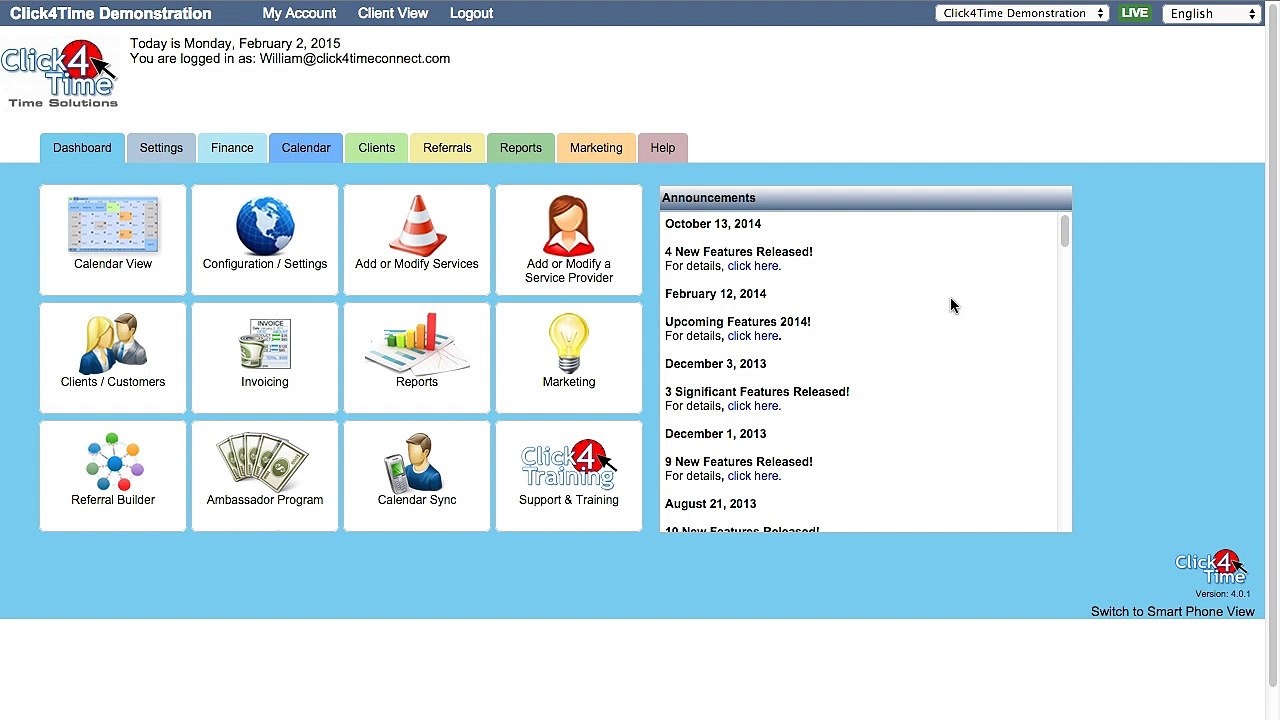Click the '4 New Features Released!' heading
The image size is (1280, 720).
click(x=739, y=252)
